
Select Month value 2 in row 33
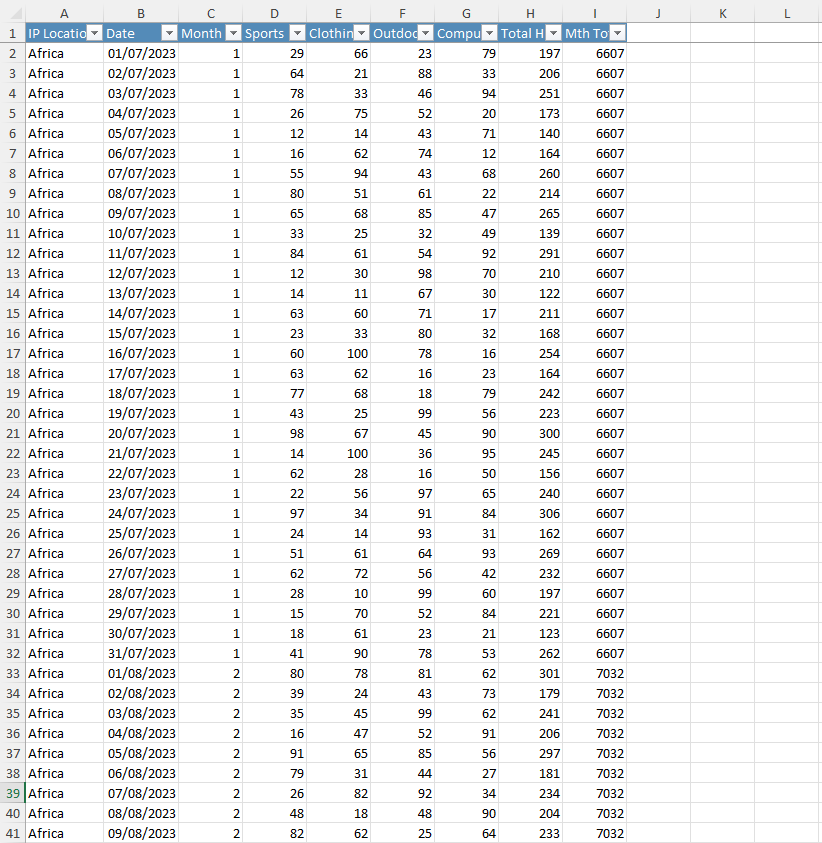point(210,674)
